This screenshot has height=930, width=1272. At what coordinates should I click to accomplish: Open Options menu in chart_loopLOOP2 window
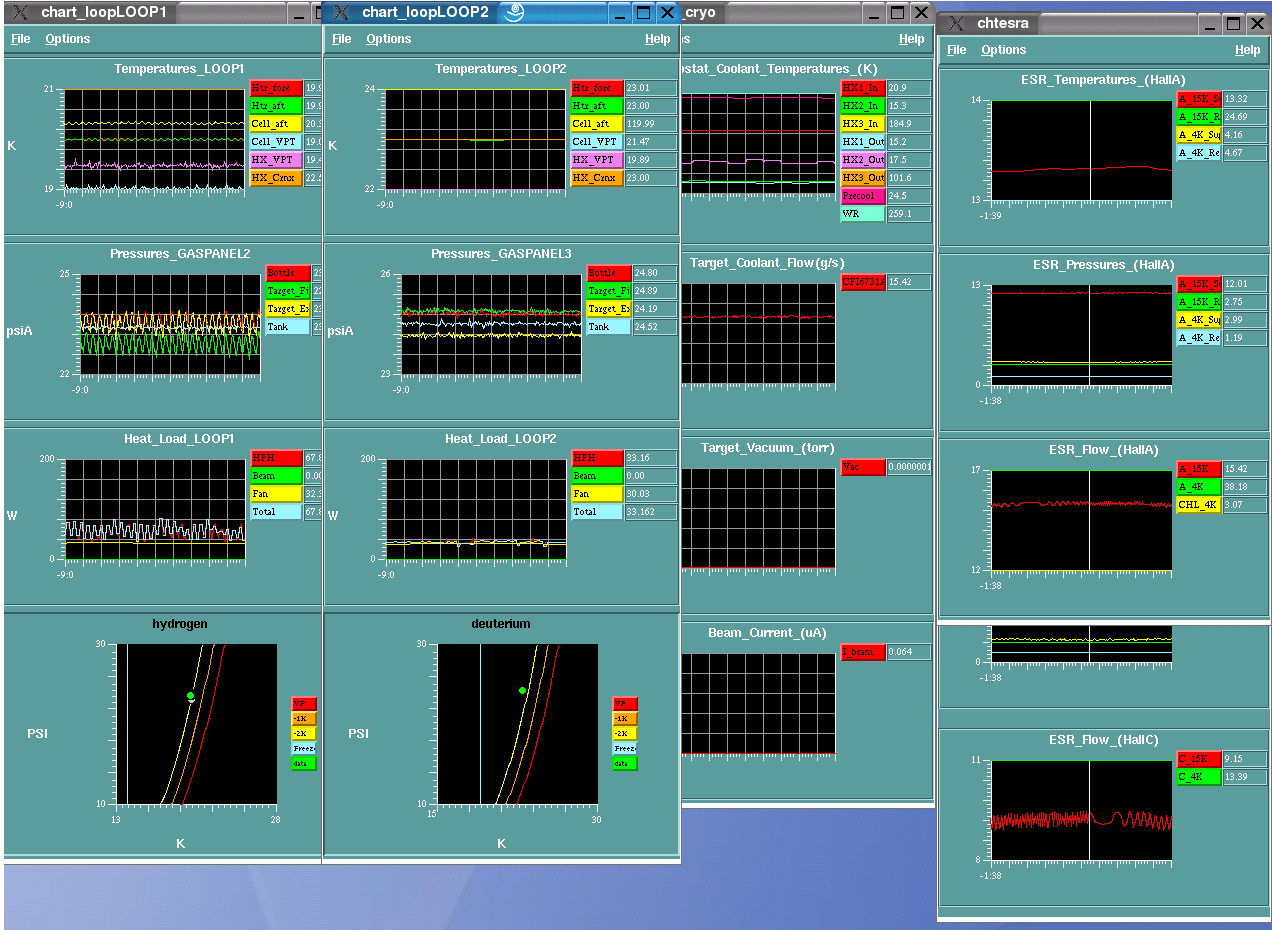(389, 39)
